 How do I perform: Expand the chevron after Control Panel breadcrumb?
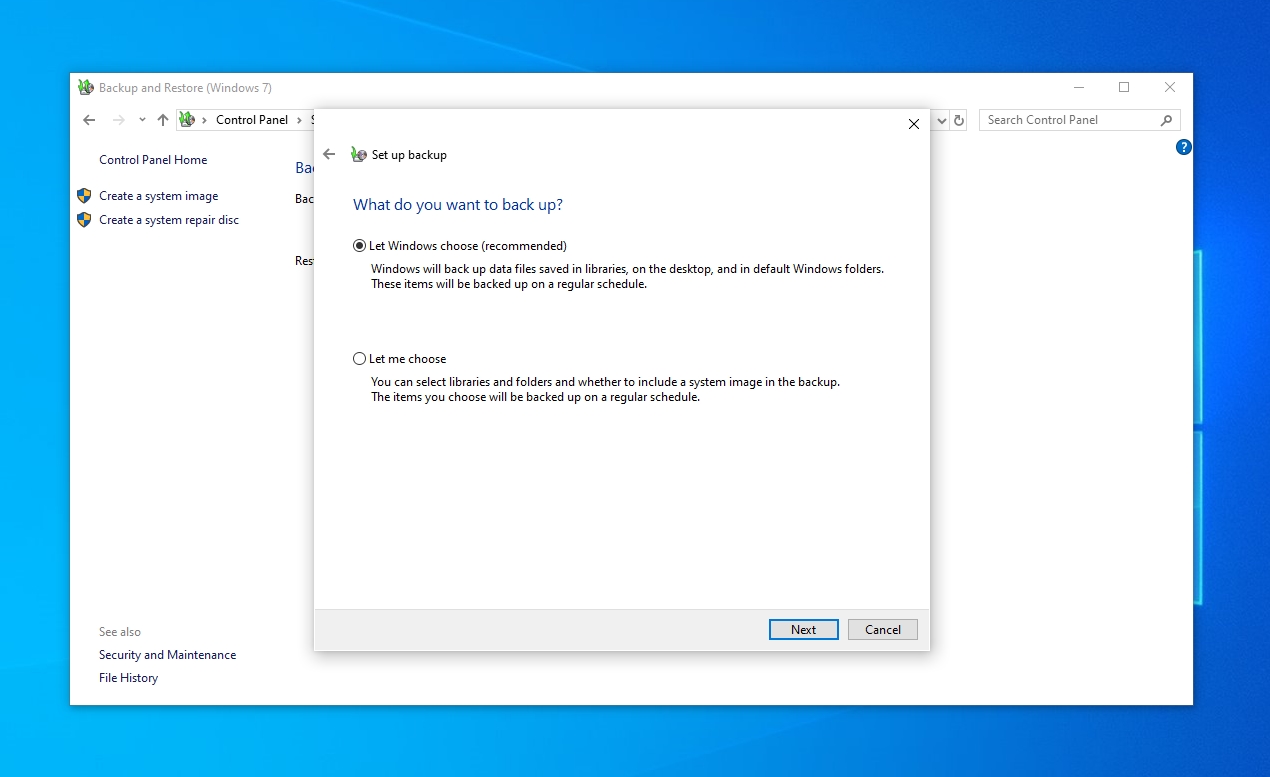(x=299, y=120)
